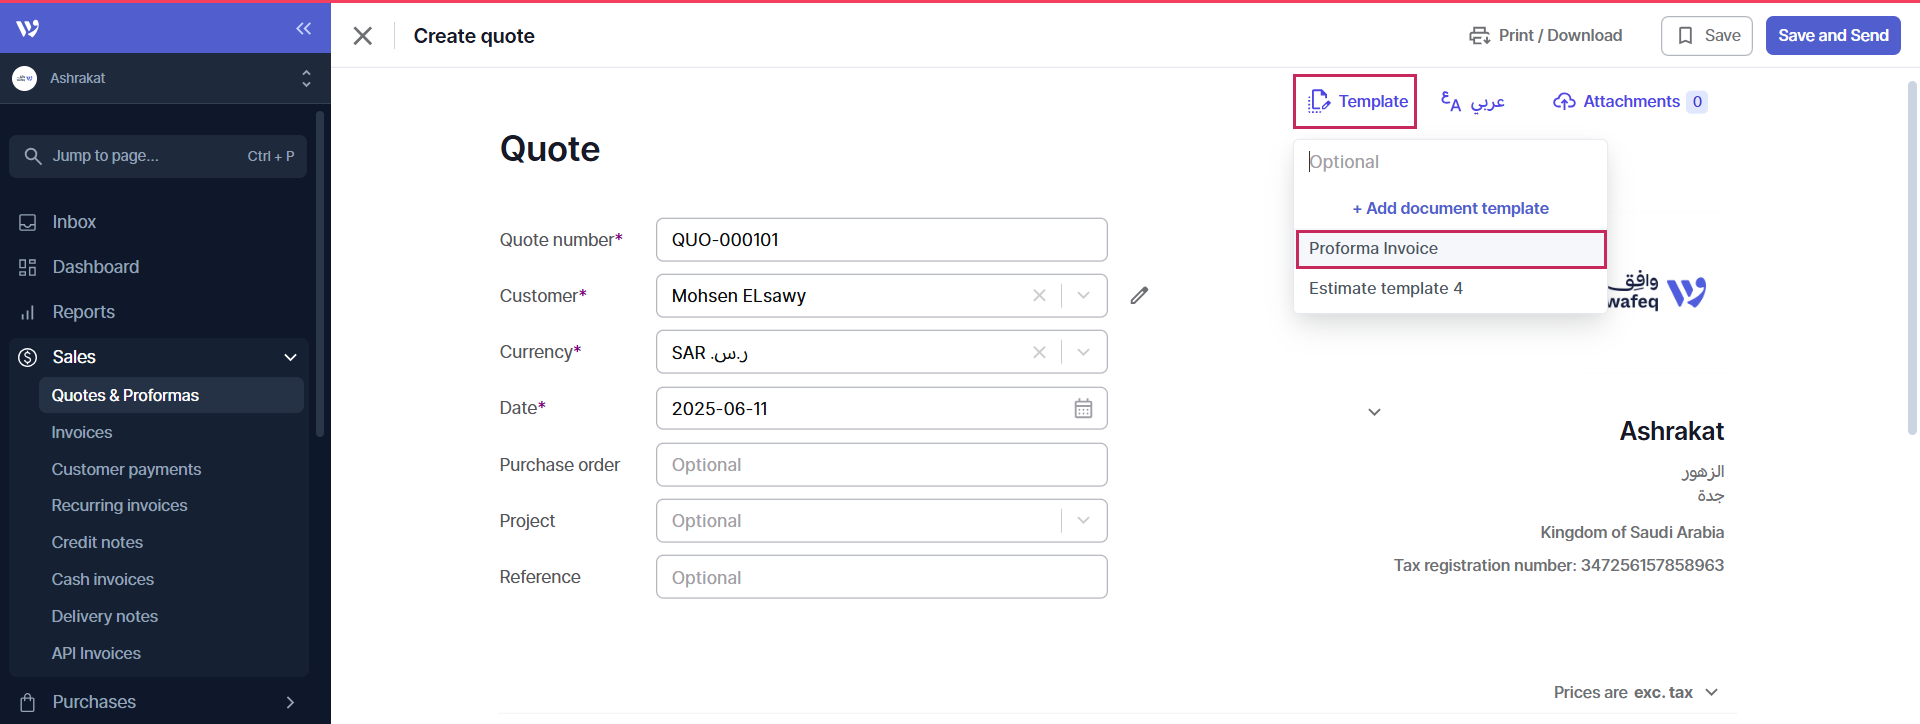Switch document language to Arabic
This screenshot has height=724, width=1920.
pyautogui.click(x=1473, y=102)
